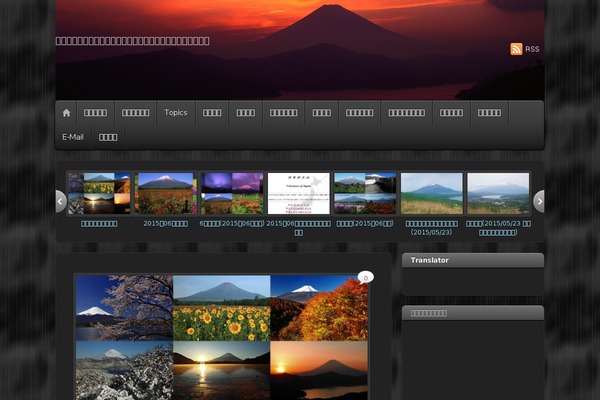Show previous carousel items with left arrow

(x=61, y=201)
